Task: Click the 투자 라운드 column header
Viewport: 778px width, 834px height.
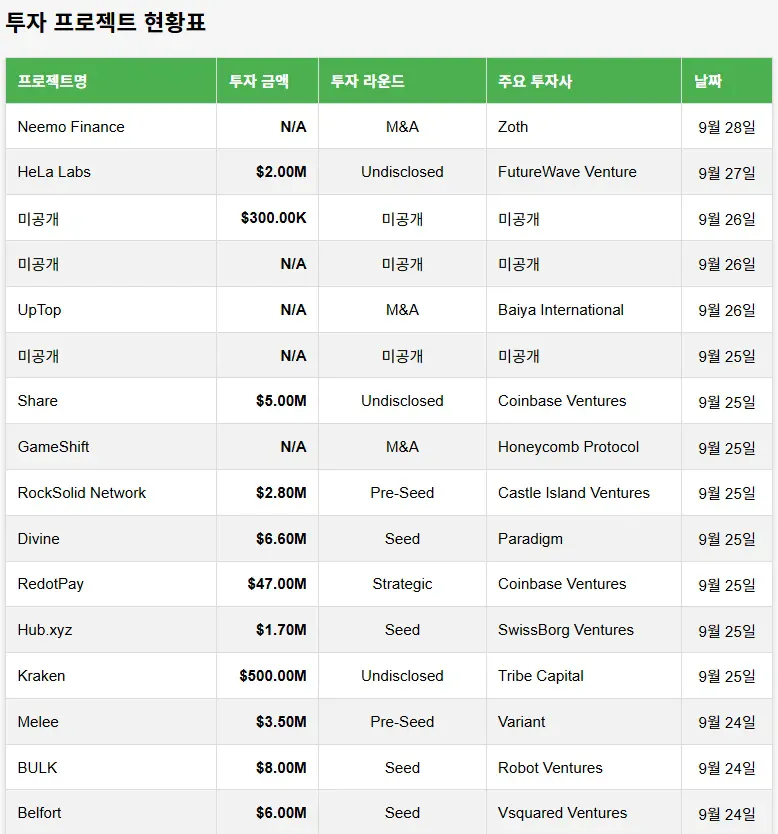Action: [x=367, y=81]
